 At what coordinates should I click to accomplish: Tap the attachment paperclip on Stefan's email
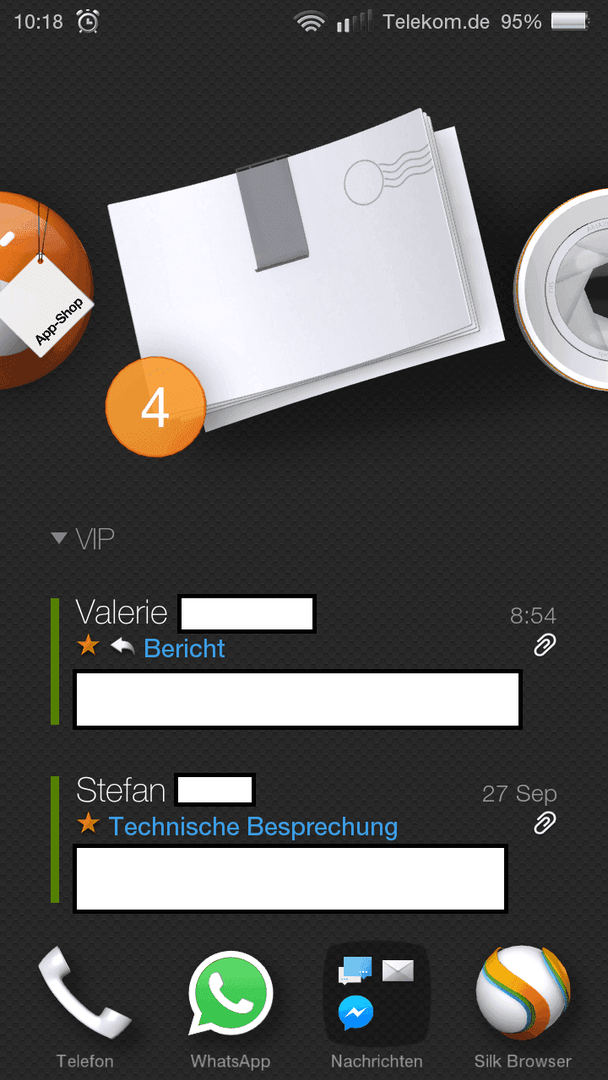pos(545,823)
